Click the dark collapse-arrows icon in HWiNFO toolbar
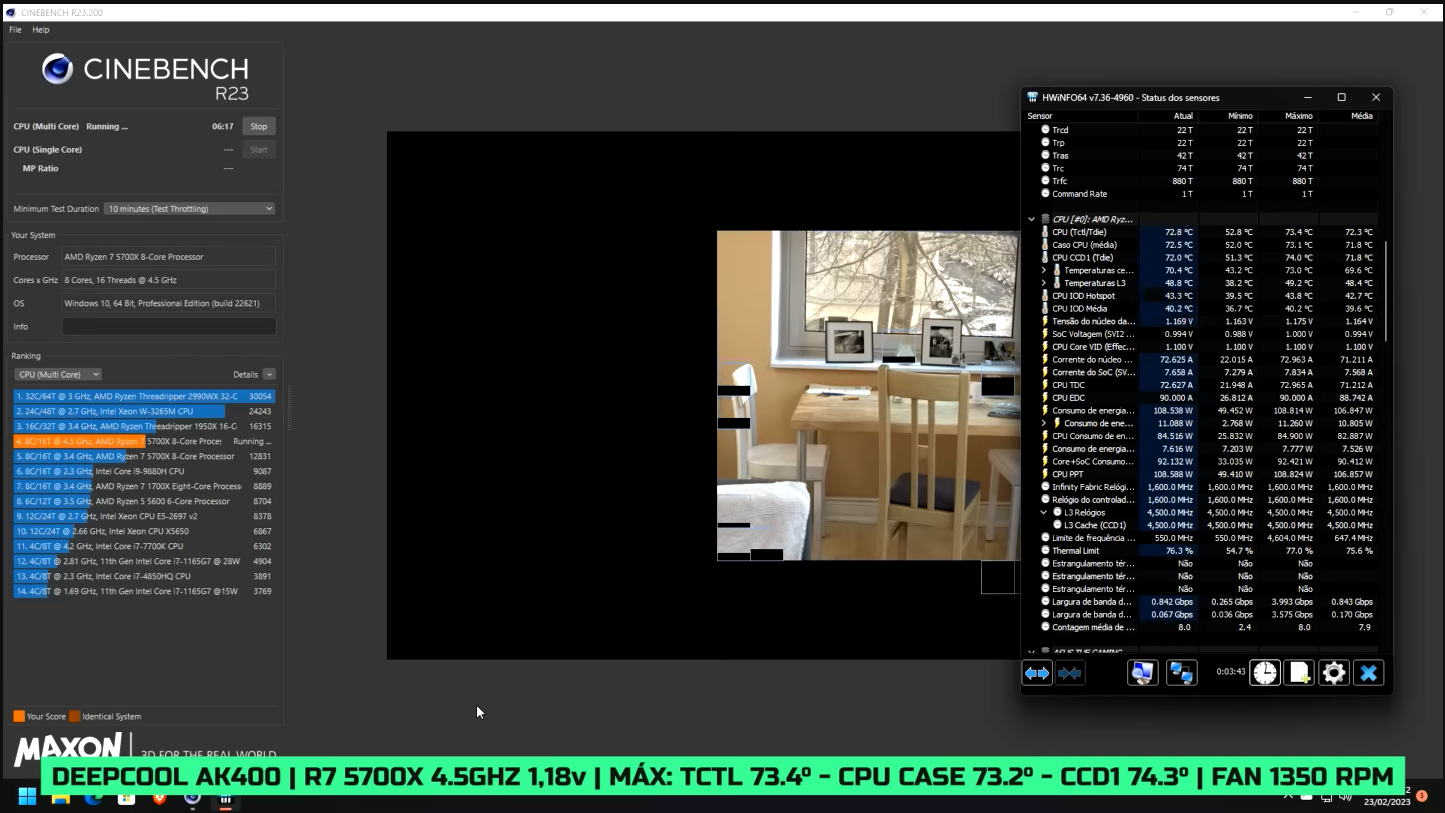Screen dimensions: 1445x813 pyautogui.click(x=1069, y=673)
